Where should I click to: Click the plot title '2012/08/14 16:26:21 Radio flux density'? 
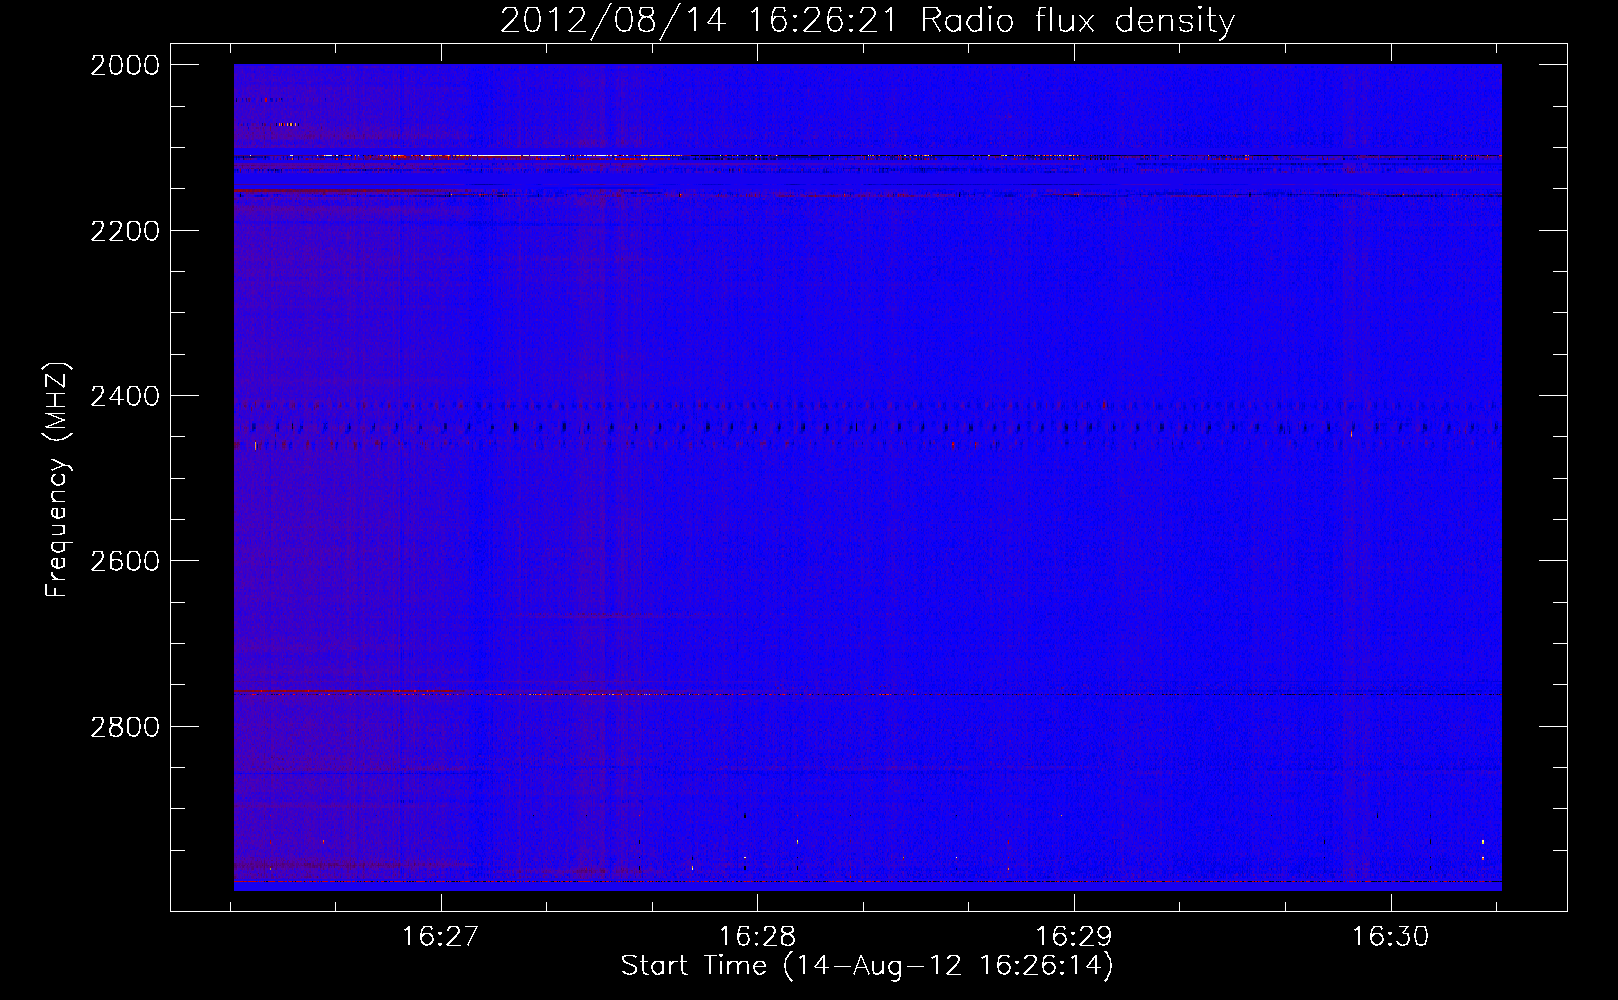tap(867, 20)
